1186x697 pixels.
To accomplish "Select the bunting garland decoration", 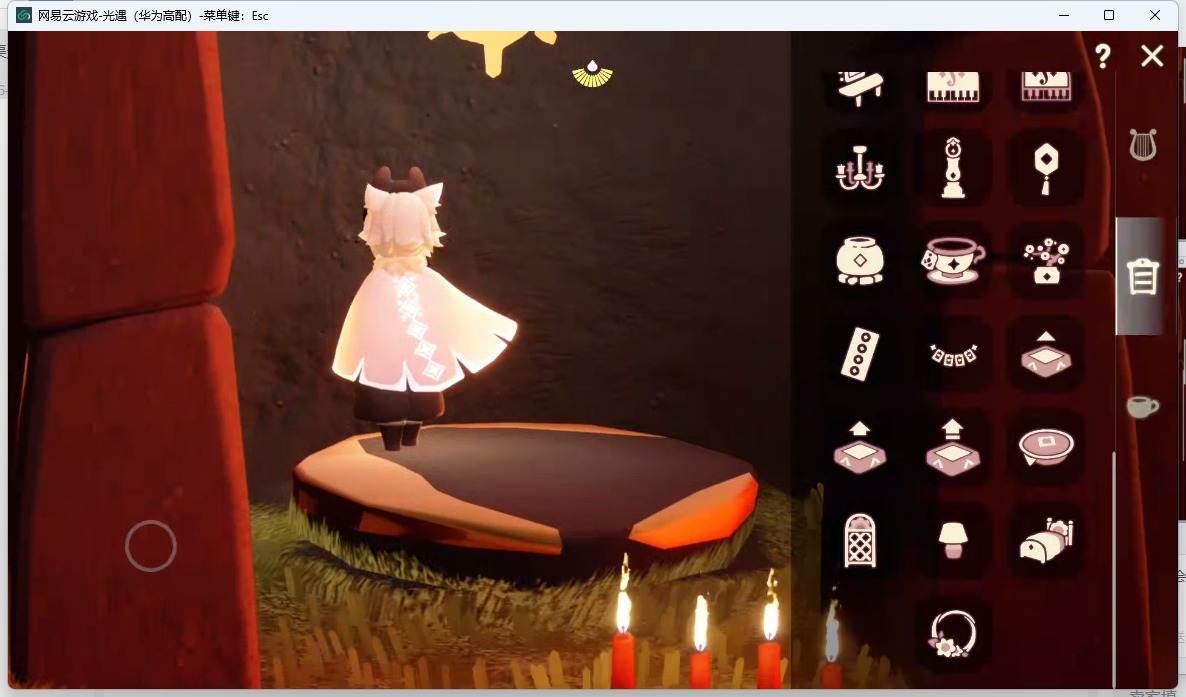I will click(953, 354).
